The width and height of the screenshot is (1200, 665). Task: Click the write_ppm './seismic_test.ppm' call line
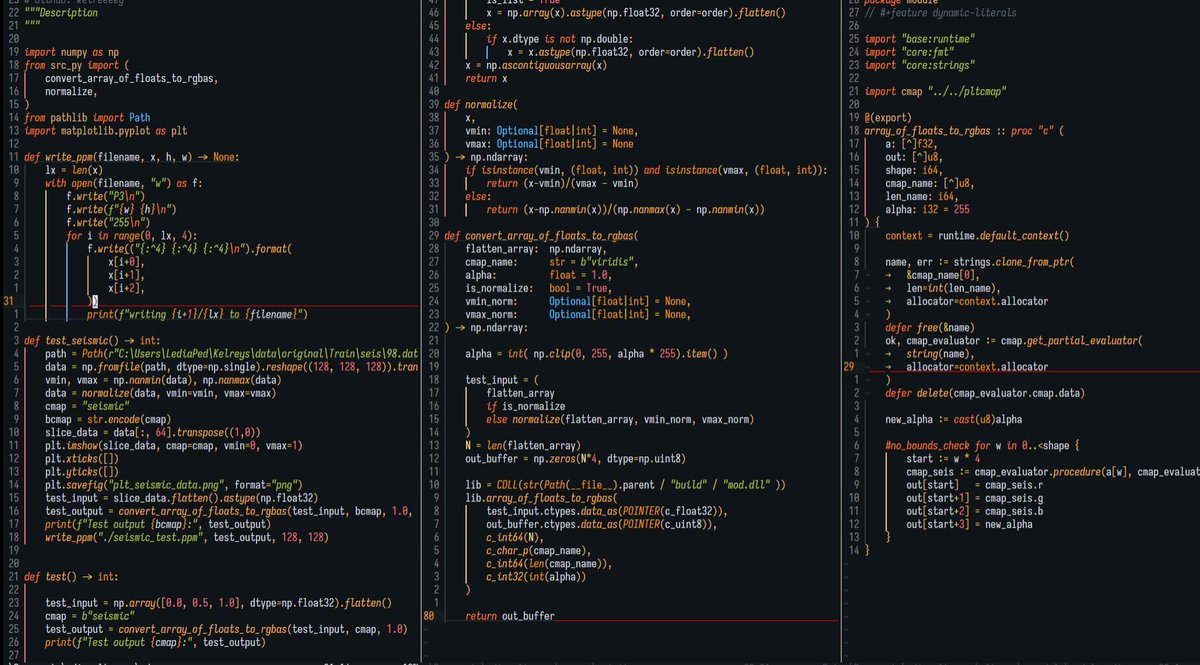(187, 537)
